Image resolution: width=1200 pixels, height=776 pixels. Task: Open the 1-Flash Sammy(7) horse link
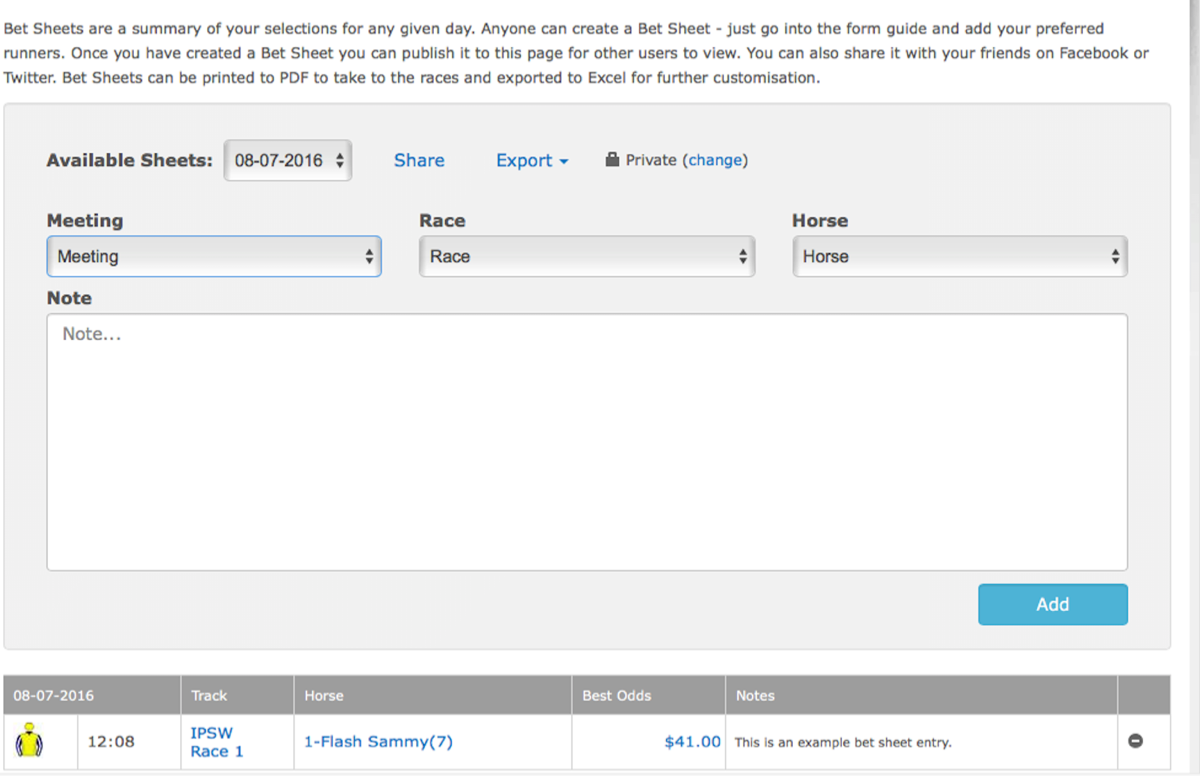coord(378,742)
